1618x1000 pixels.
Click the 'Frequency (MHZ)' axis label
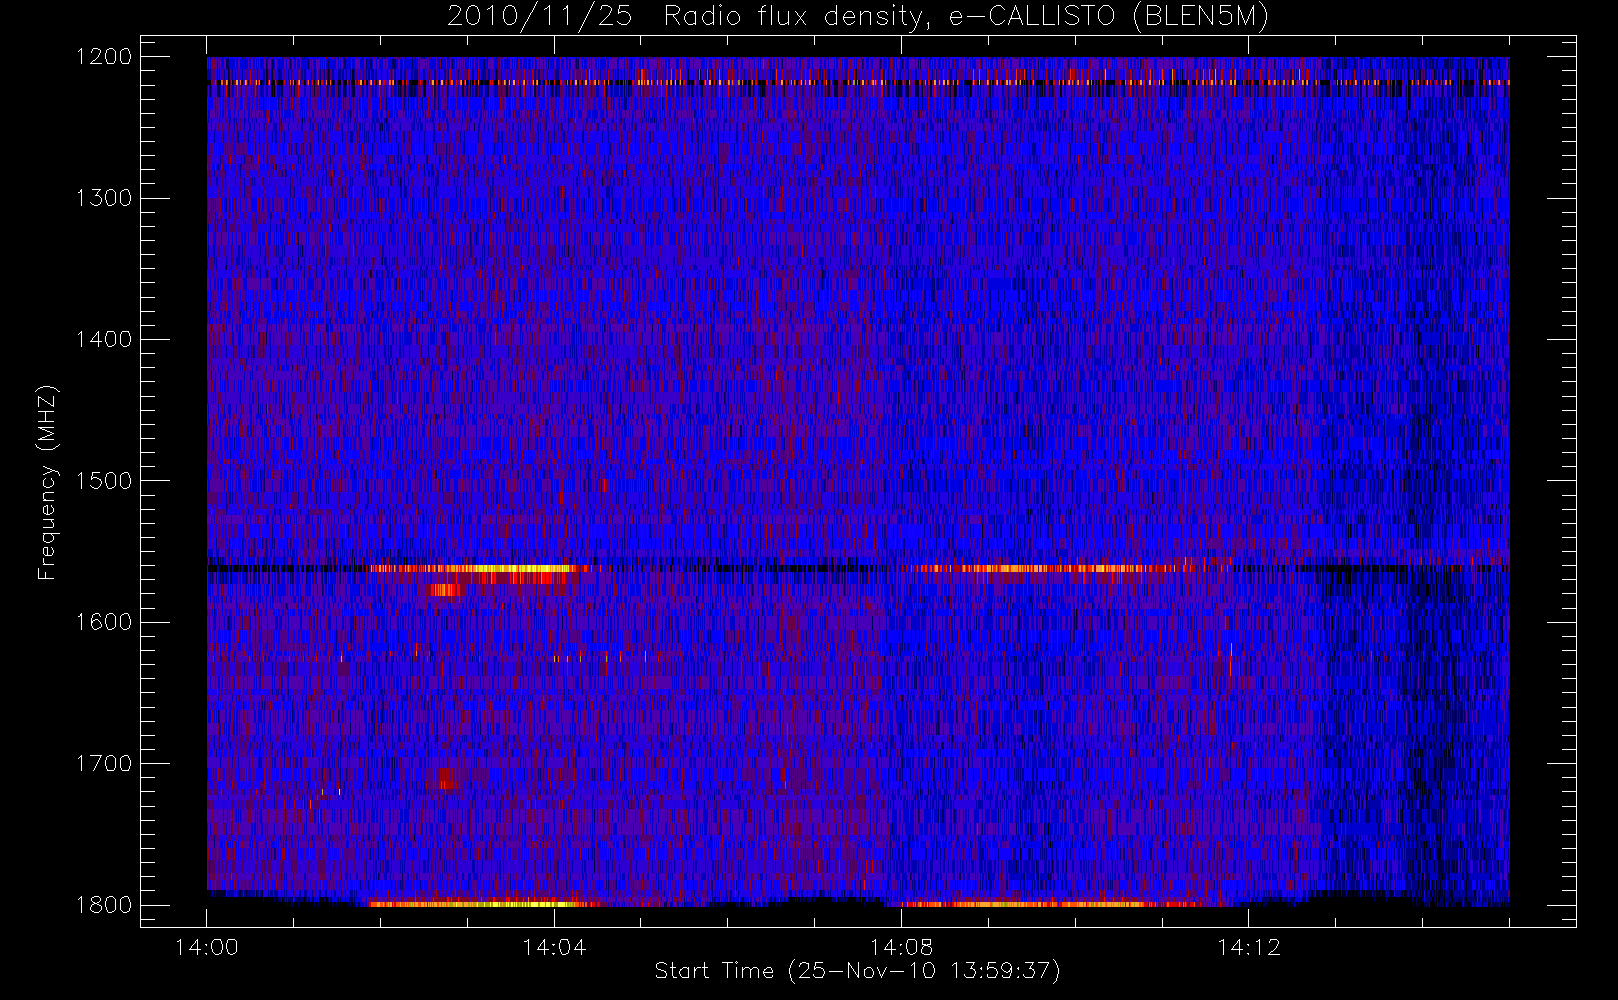click(x=47, y=482)
